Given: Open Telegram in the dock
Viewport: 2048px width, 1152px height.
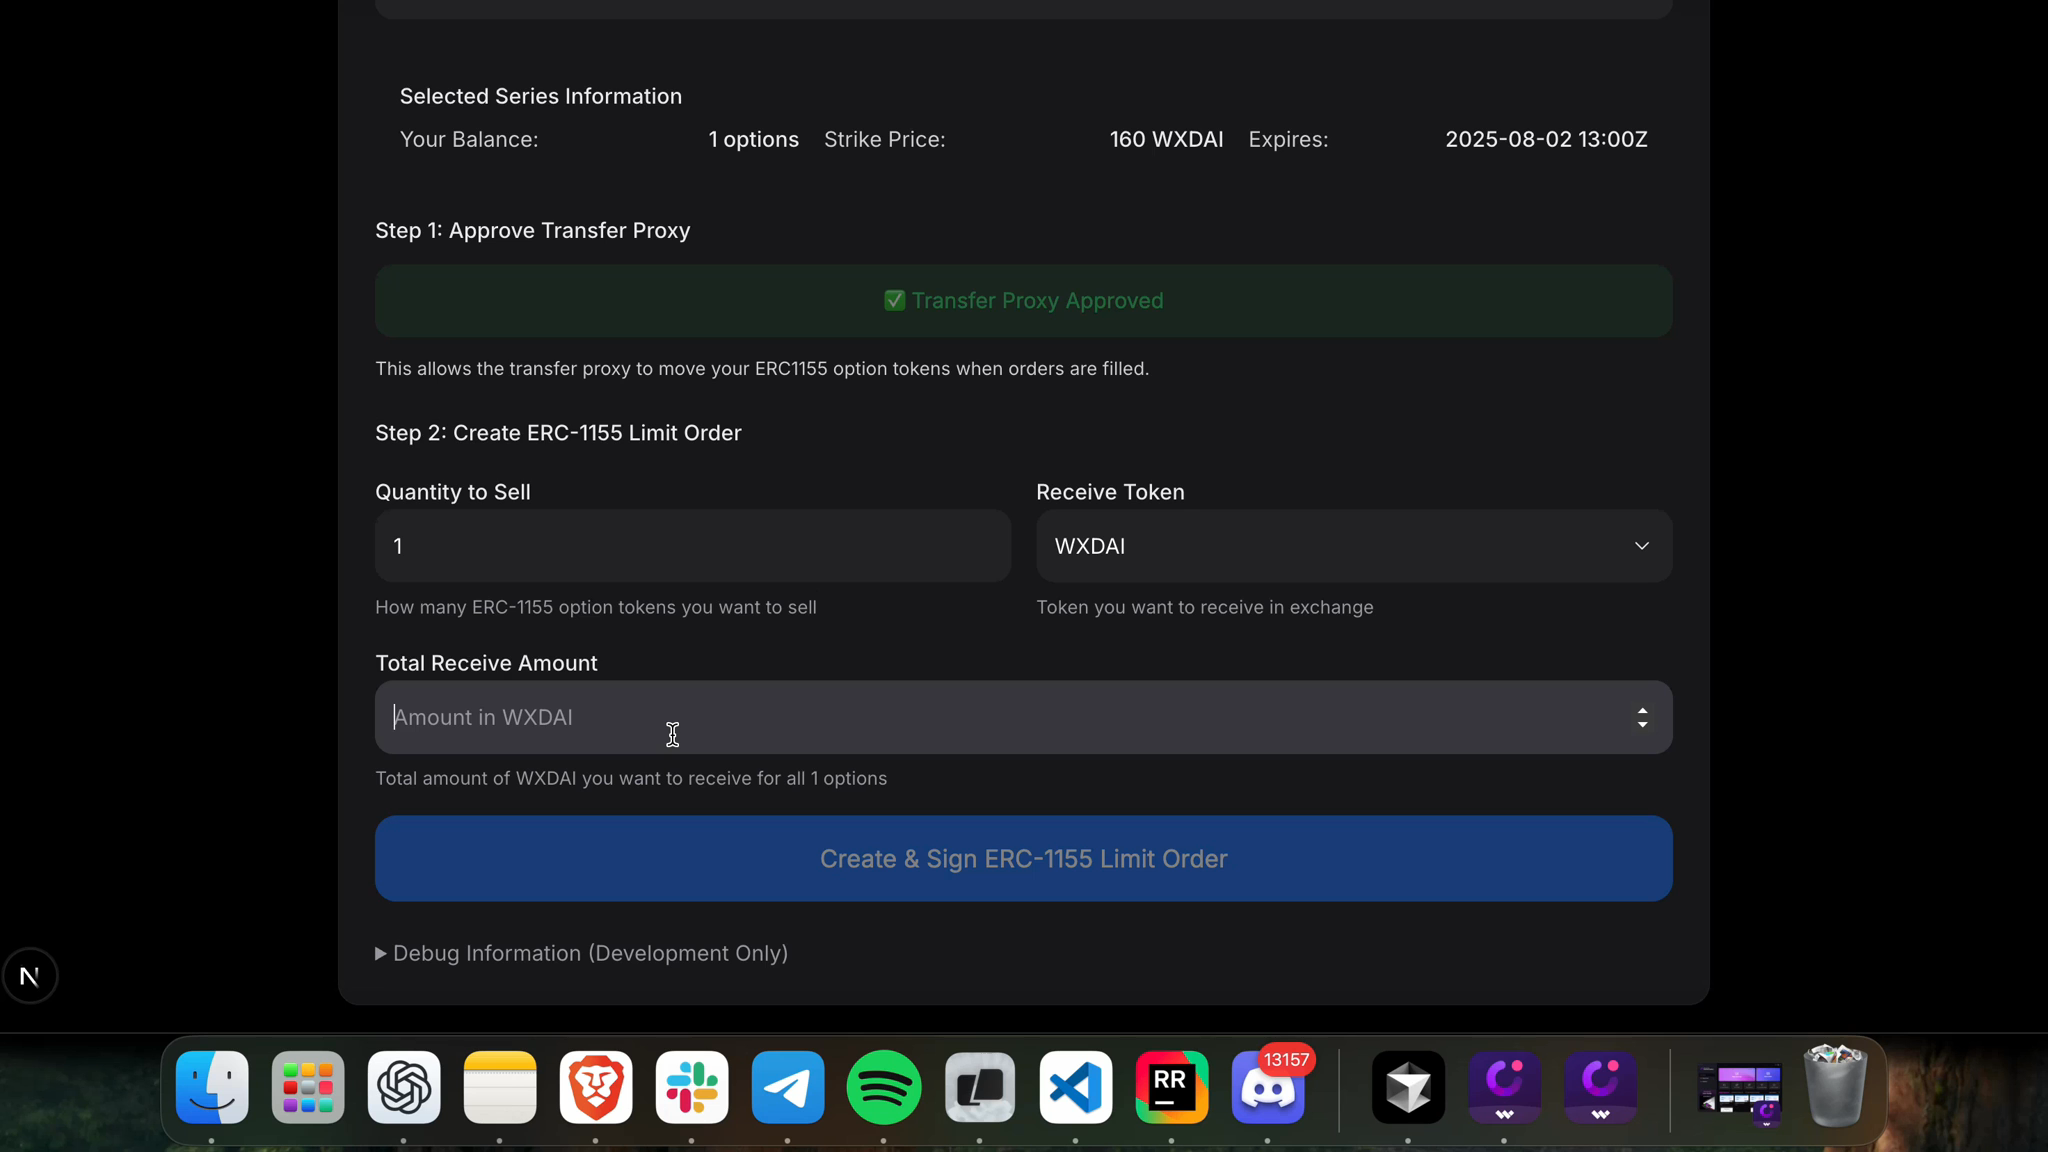Looking at the screenshot, I should pyautogui.click(x=787, y=1087).
